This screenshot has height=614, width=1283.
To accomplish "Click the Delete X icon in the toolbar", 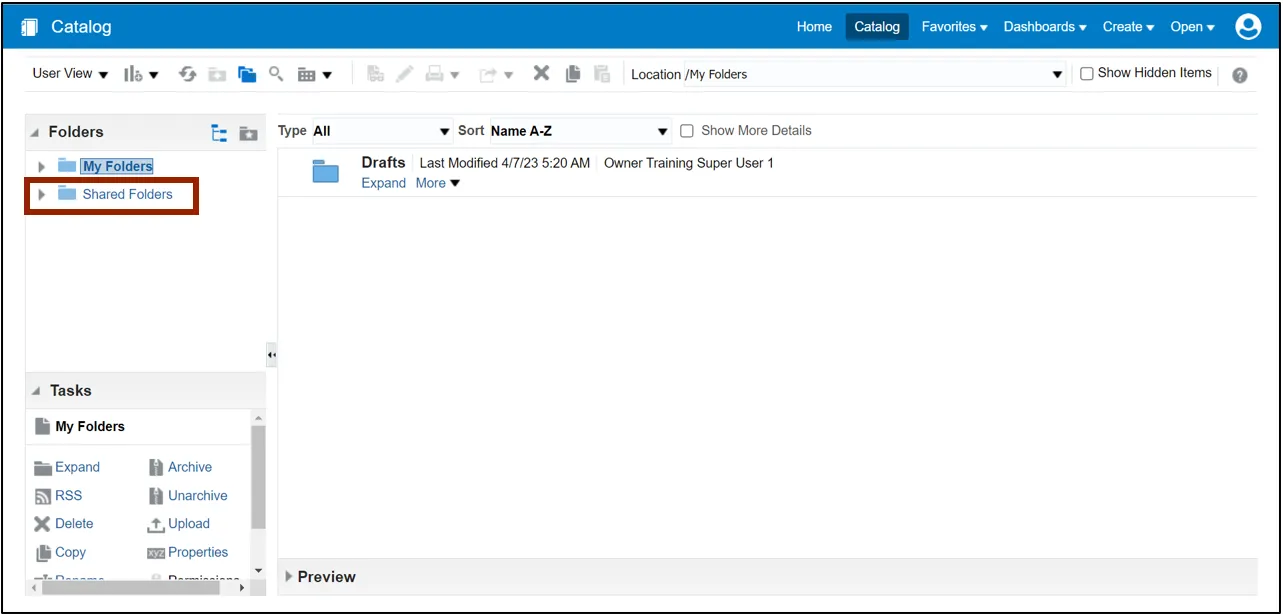I will point(541,74).
